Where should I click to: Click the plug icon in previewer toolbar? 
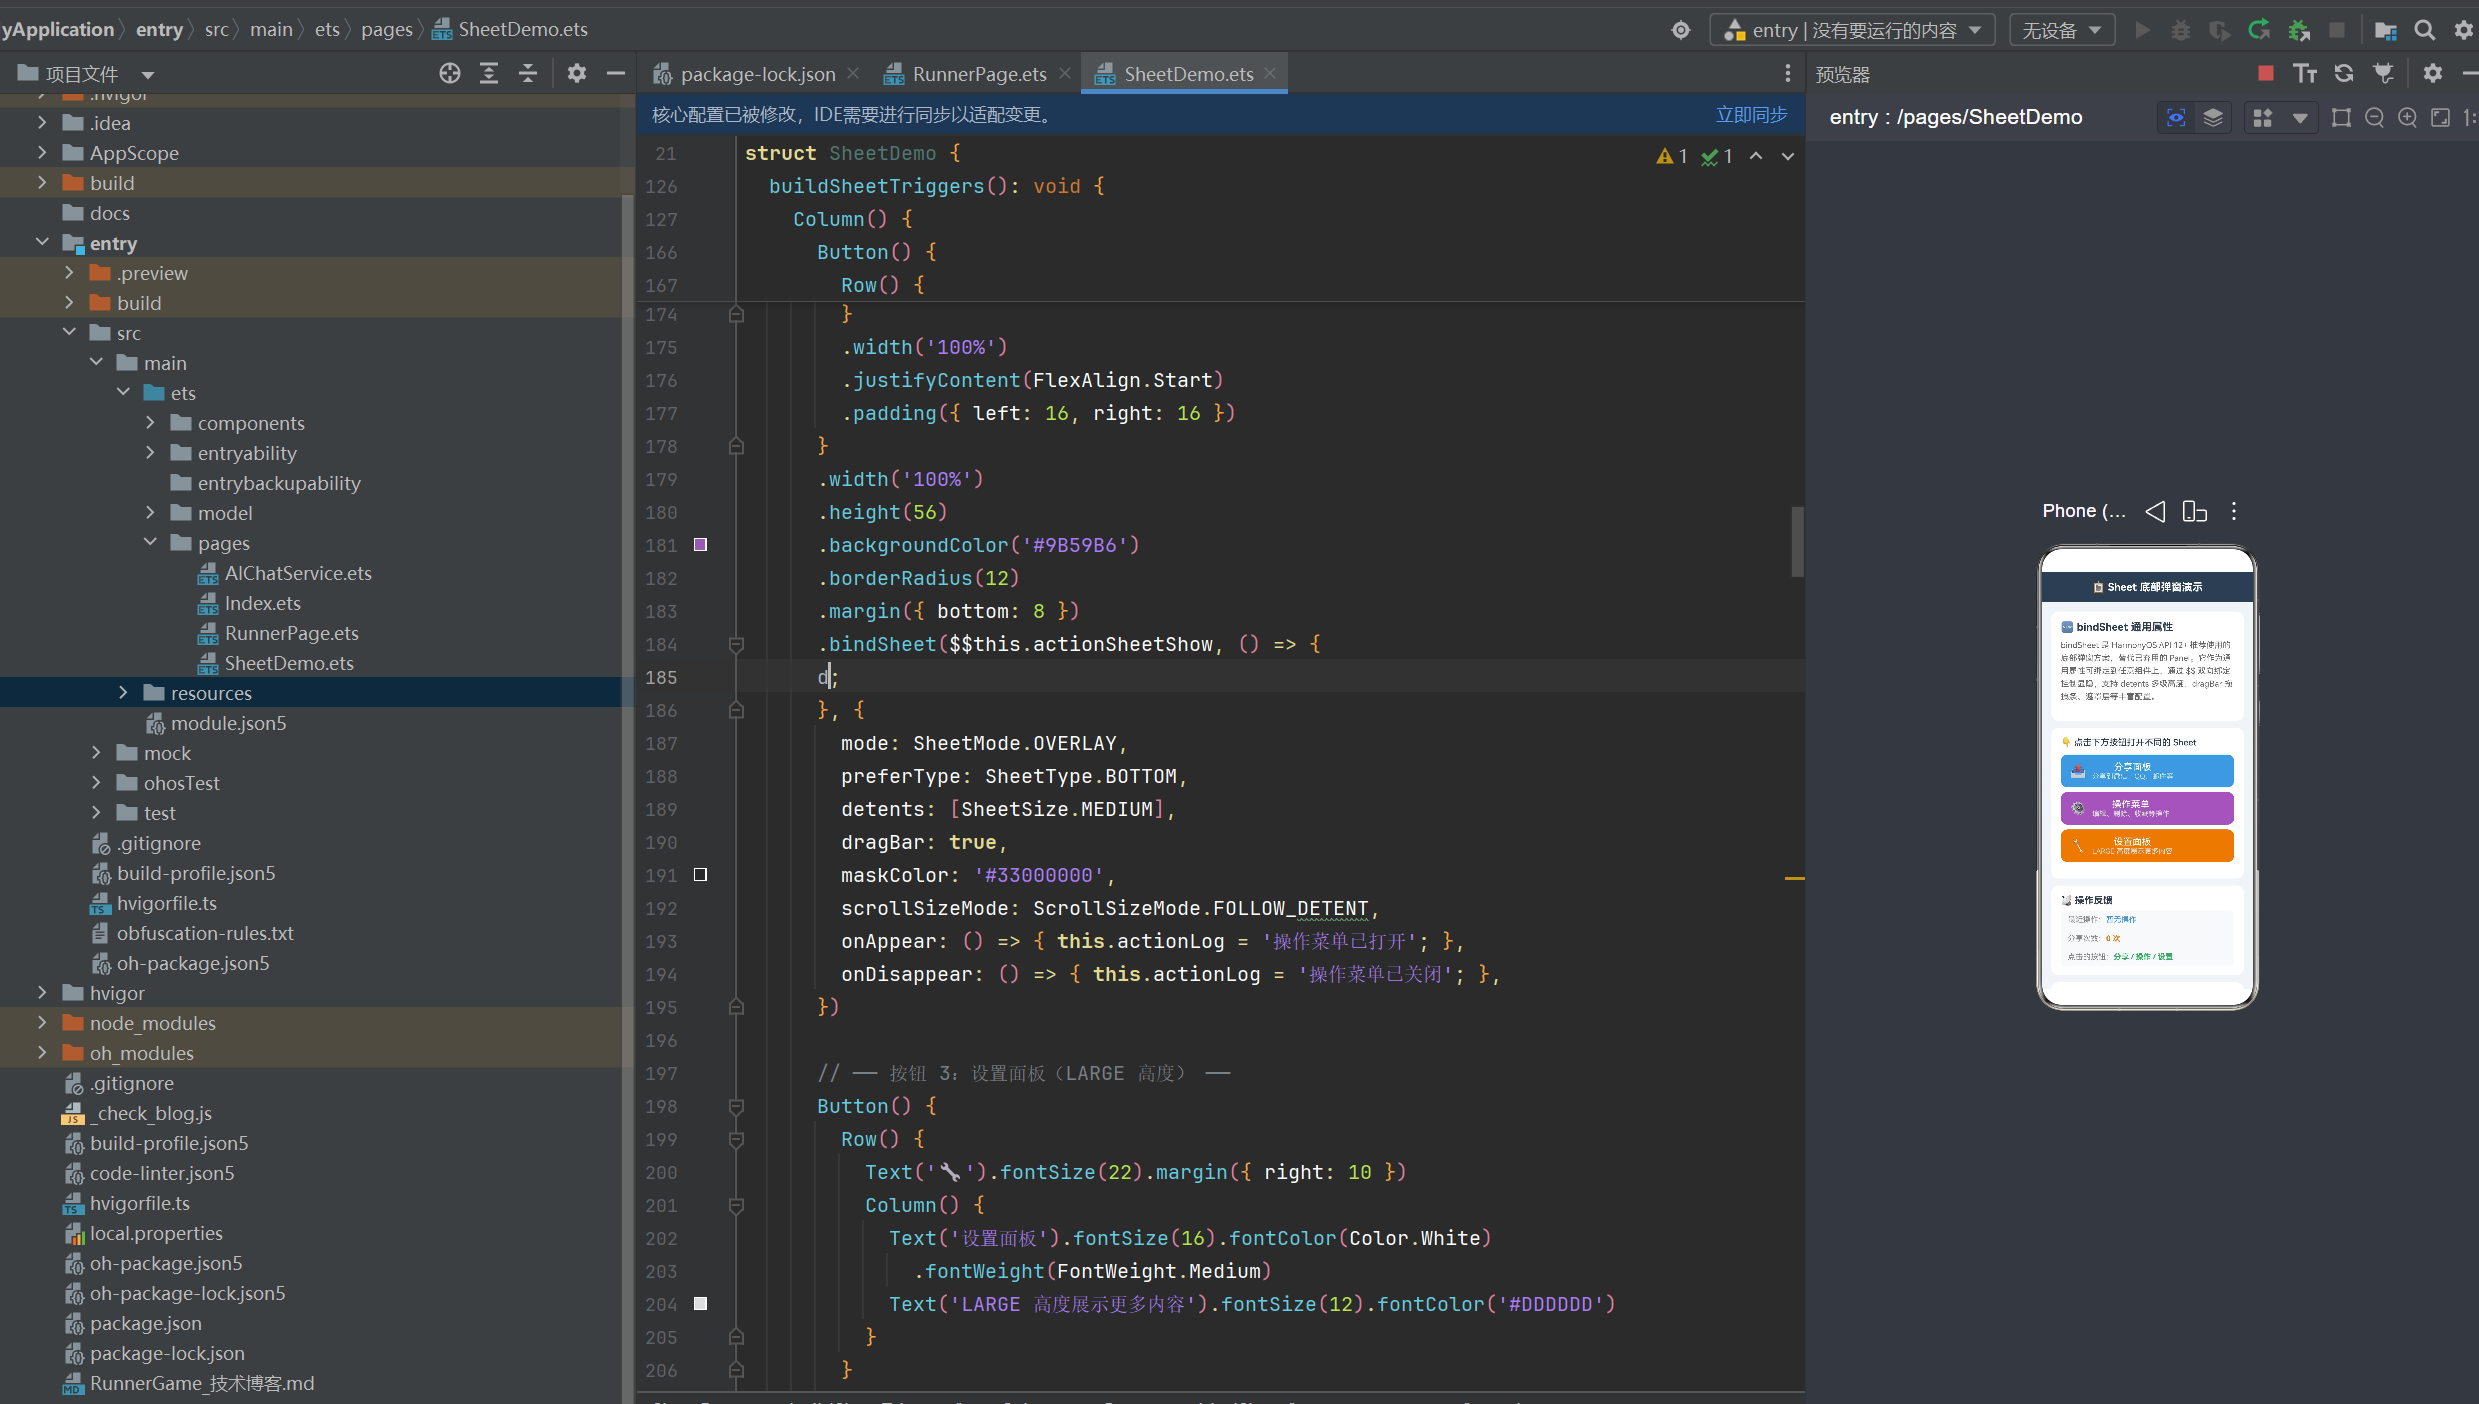(x=2384, y=73)
